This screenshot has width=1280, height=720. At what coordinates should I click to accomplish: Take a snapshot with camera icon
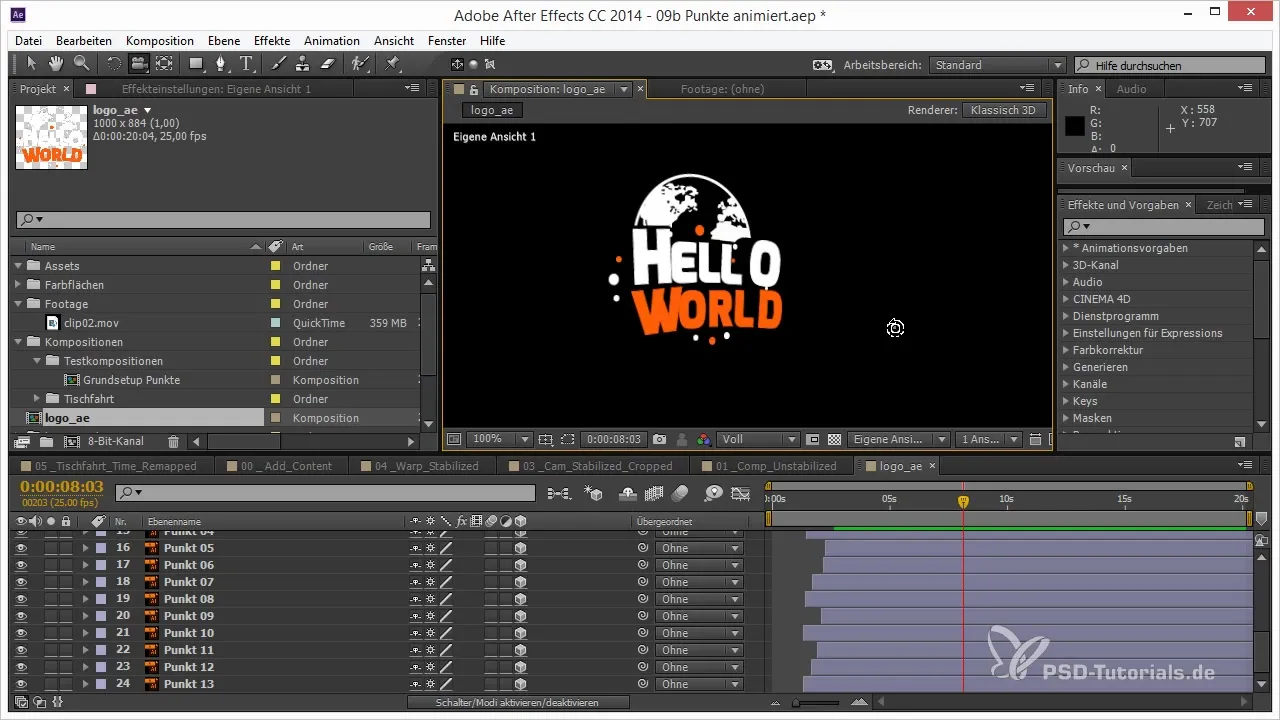click(x=659, y=439)
